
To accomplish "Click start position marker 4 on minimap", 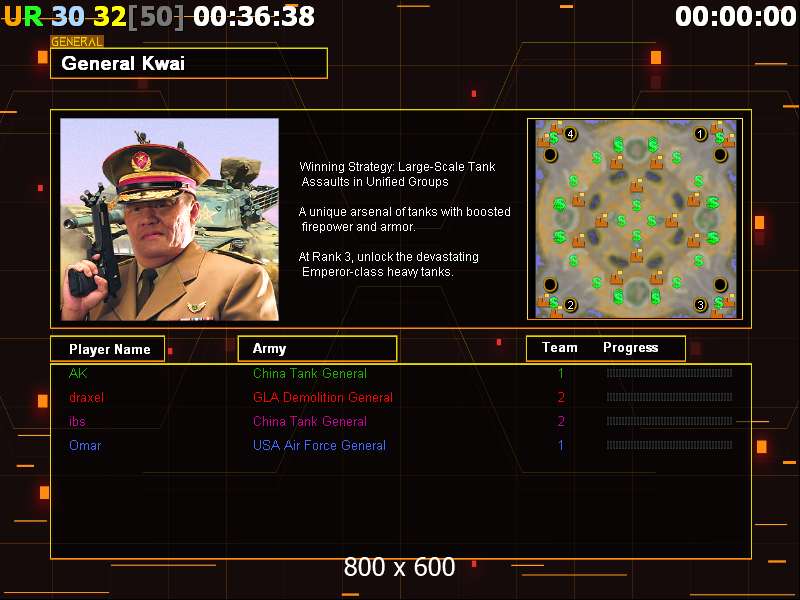I will [570, 134].
